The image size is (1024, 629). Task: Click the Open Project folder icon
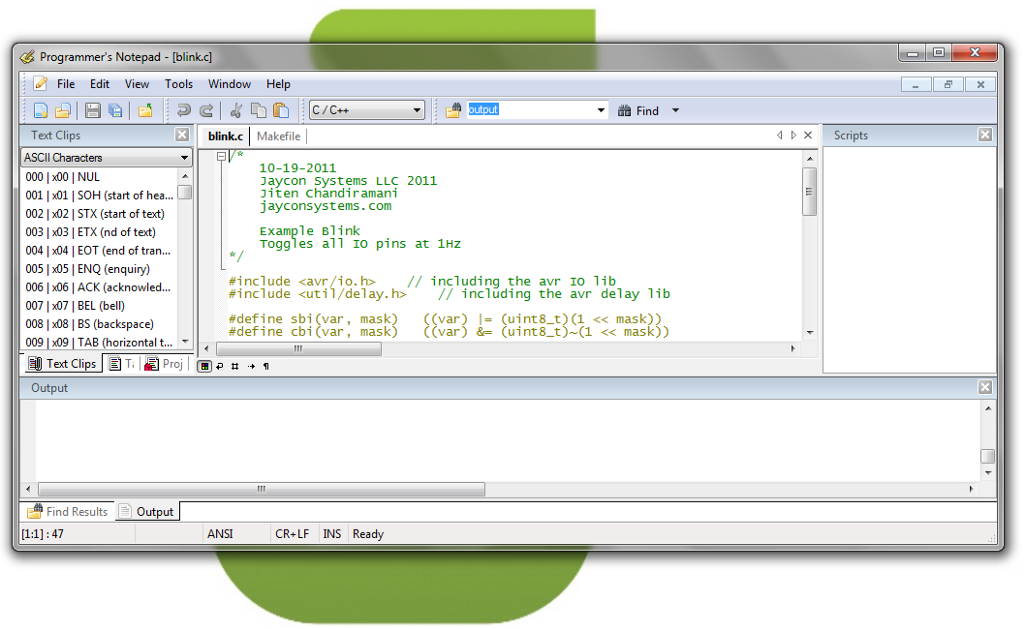pos(145,110)
